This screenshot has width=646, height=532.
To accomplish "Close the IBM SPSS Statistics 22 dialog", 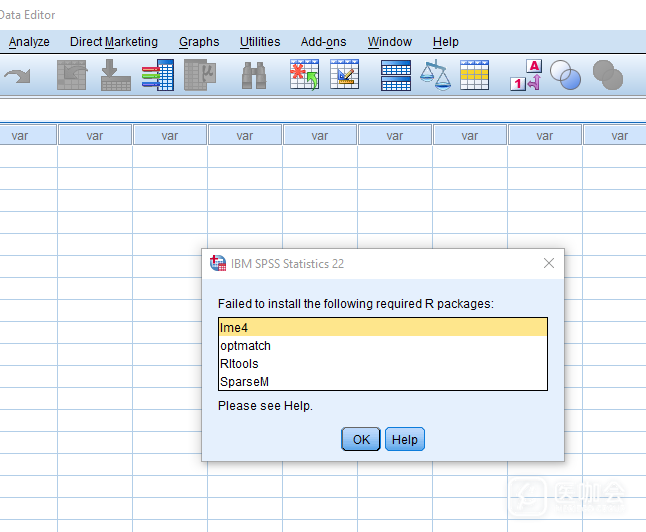I will click(548, 263).
